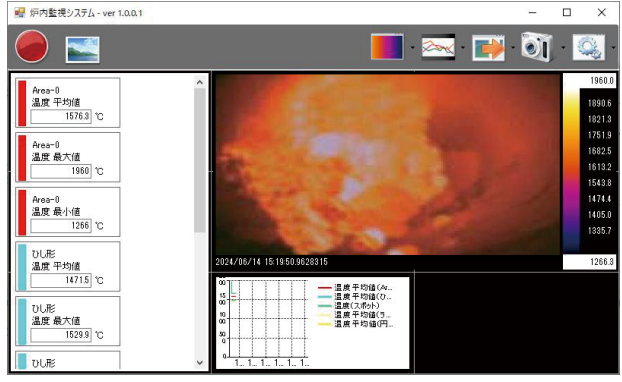The width and height of the screenshot is (622, 382).
Task: Click scroll up arrow in area list
Action: (200, 82)
